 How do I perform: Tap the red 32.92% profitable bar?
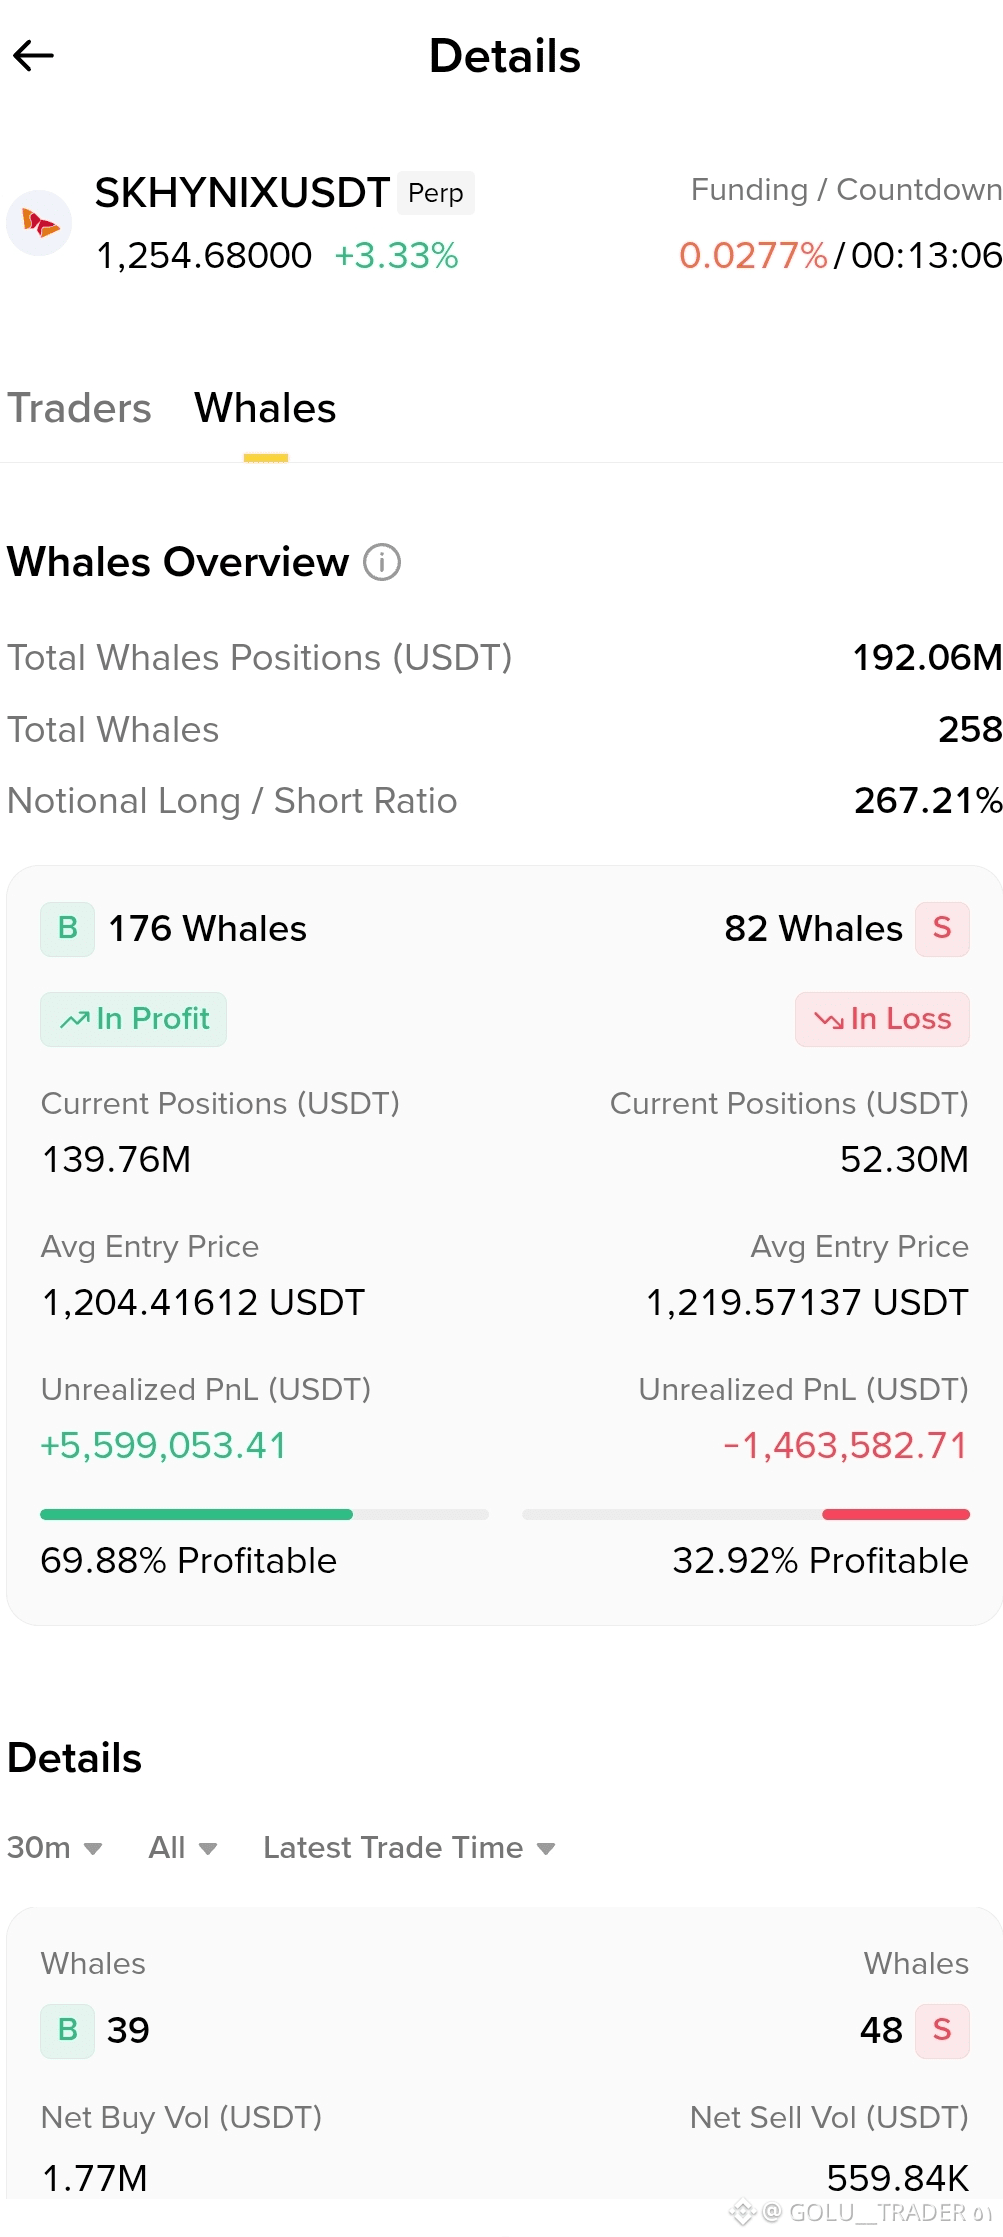coord(896,1514)
